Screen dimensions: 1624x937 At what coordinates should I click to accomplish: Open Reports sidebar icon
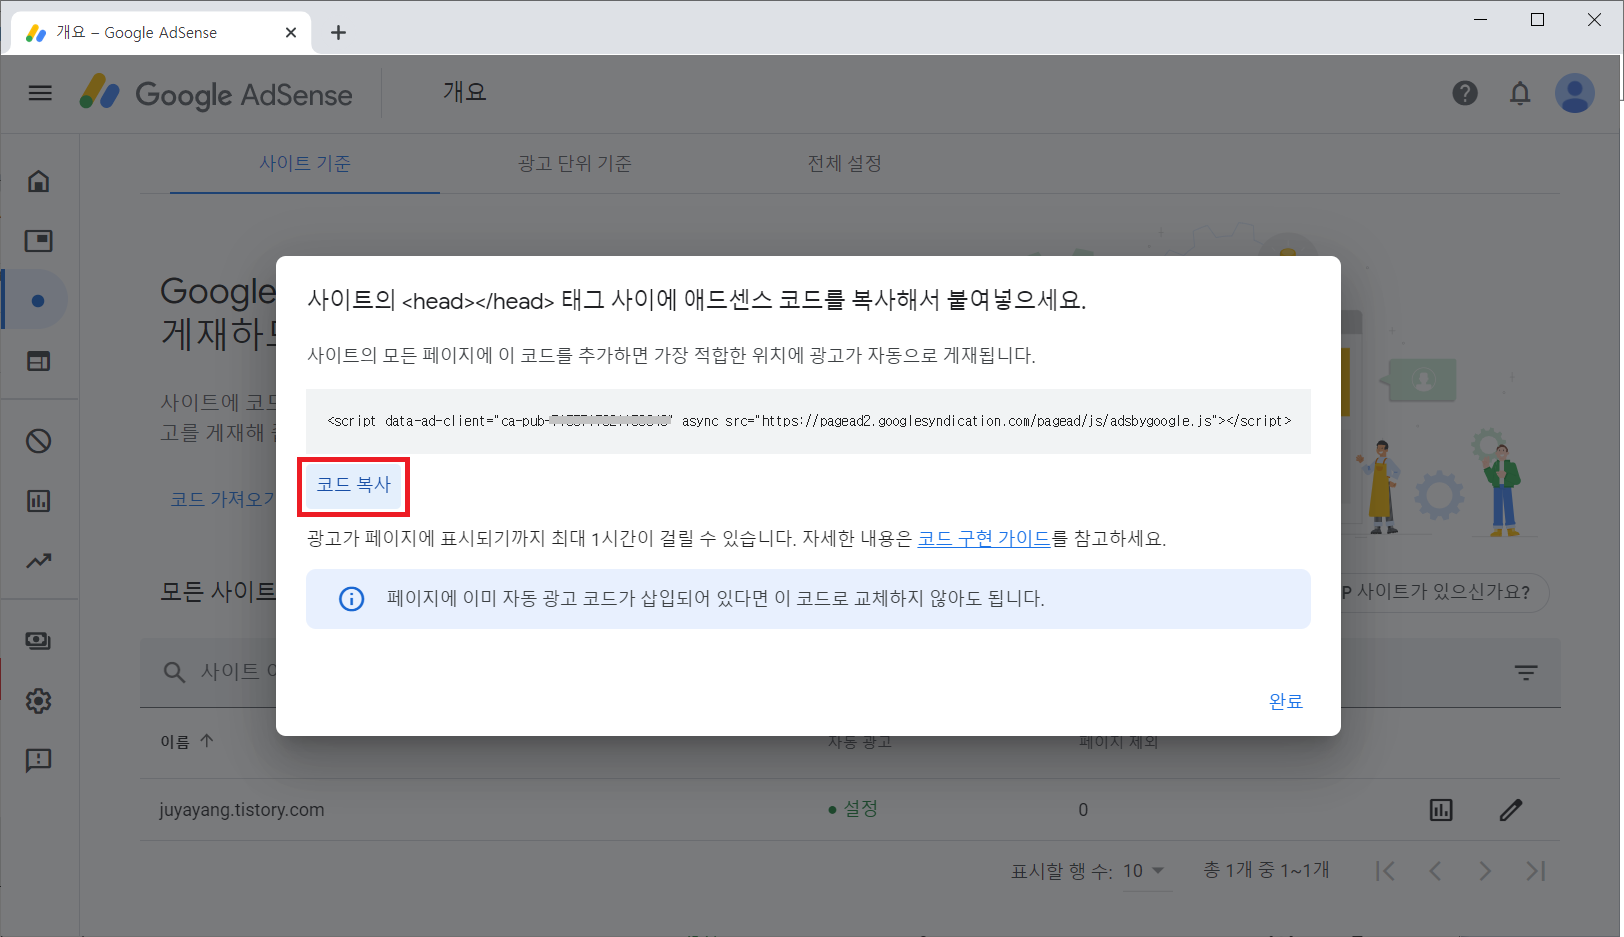click(x=39, y=501)
